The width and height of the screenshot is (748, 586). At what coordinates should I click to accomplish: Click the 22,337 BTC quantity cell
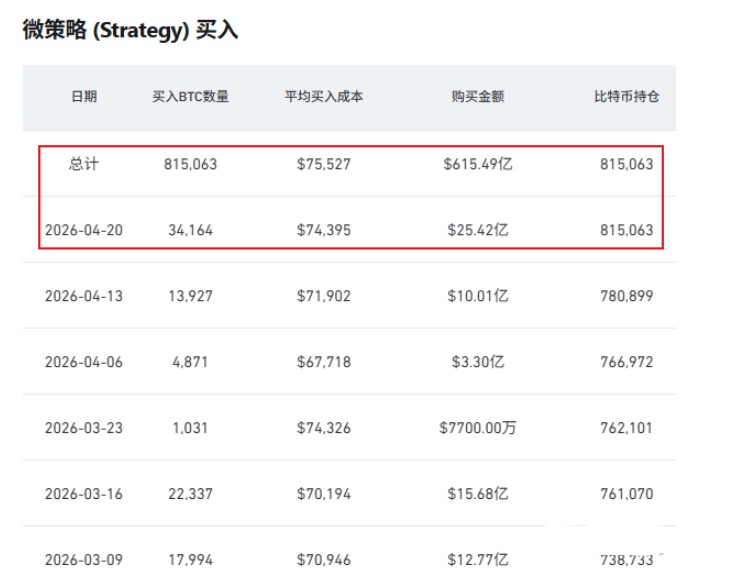(189, 494)
